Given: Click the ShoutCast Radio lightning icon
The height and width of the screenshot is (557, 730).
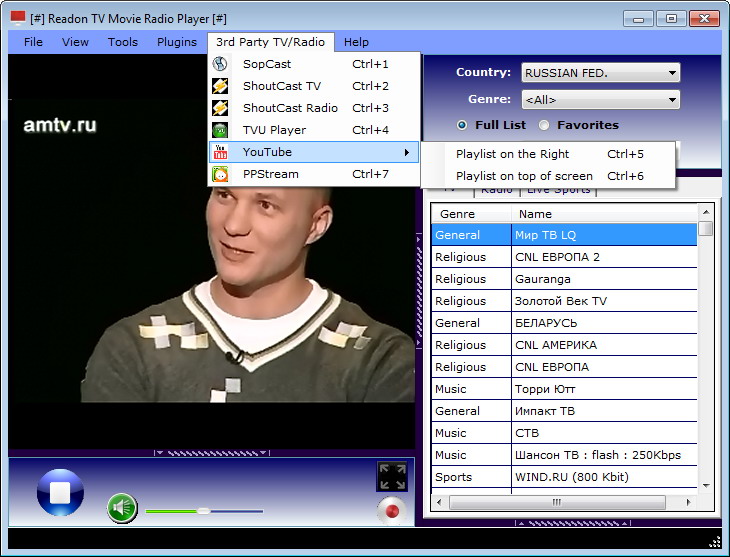Looking at the screenshot, I should [220, 108].
